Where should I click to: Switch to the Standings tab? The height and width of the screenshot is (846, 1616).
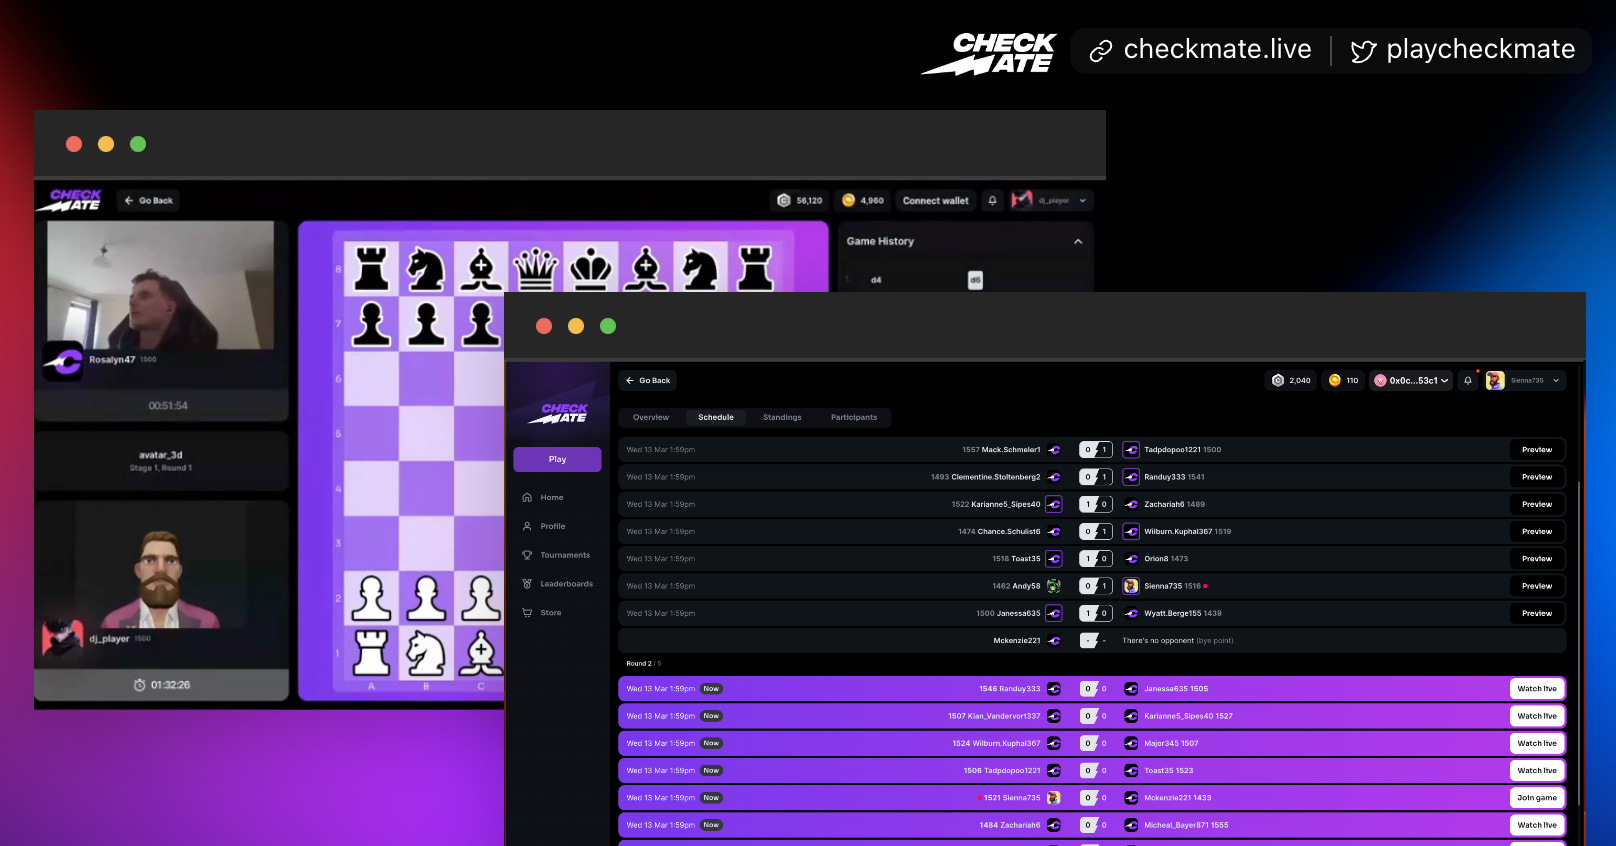(x=782, y=418)
